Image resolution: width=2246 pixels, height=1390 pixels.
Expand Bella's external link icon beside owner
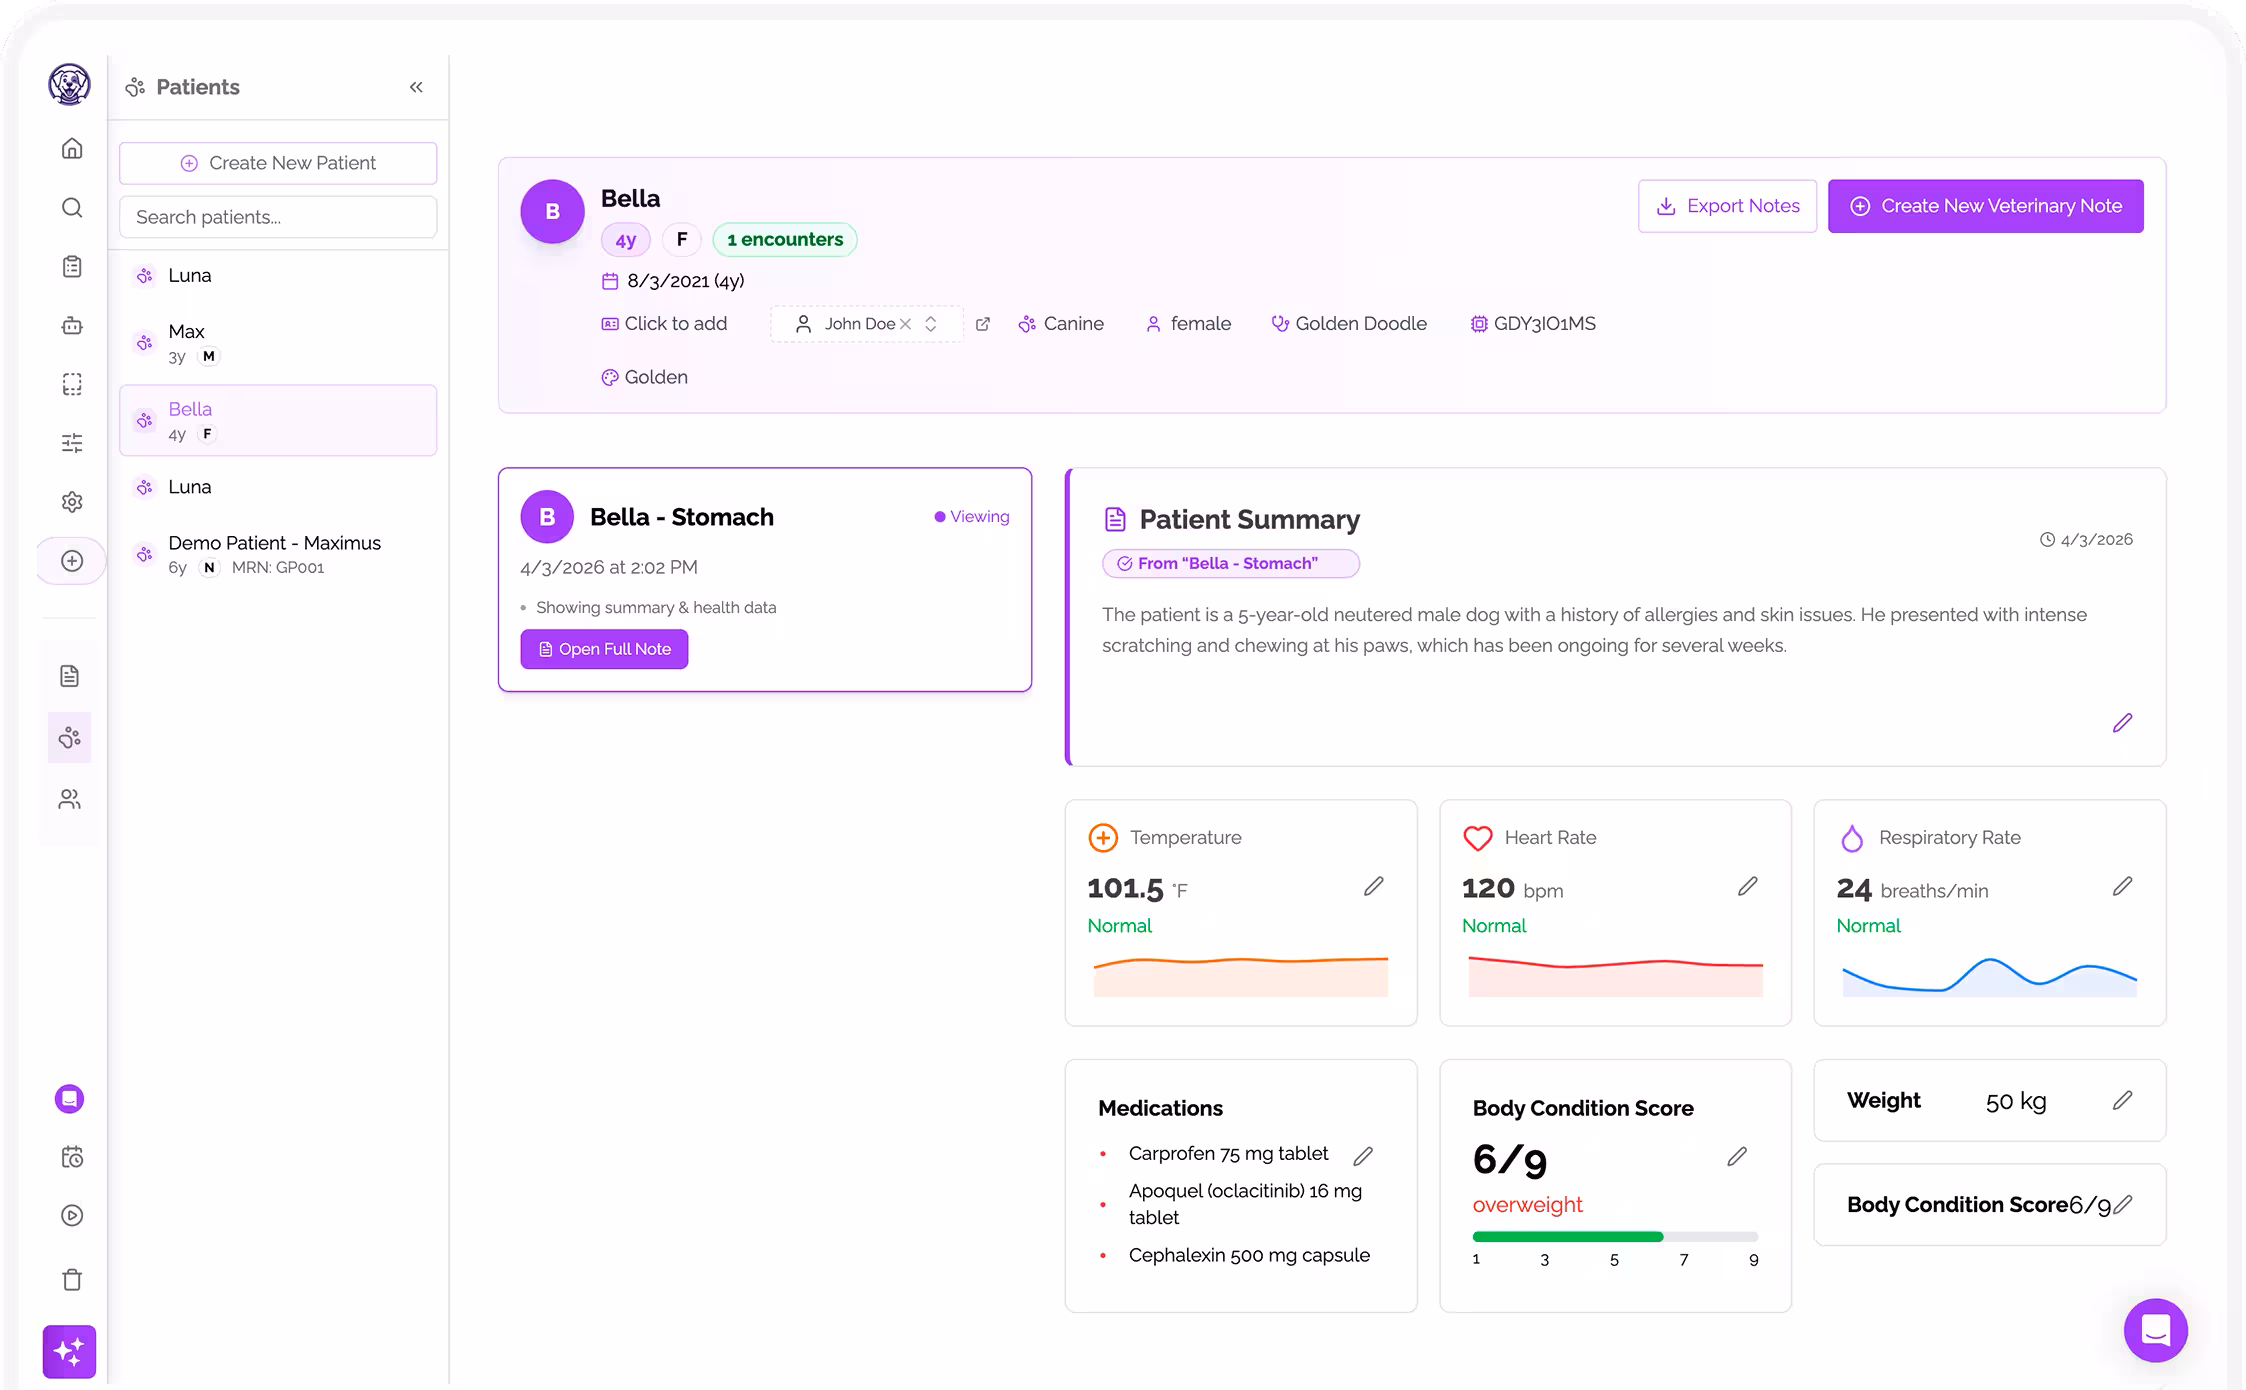tap(983, 323)
